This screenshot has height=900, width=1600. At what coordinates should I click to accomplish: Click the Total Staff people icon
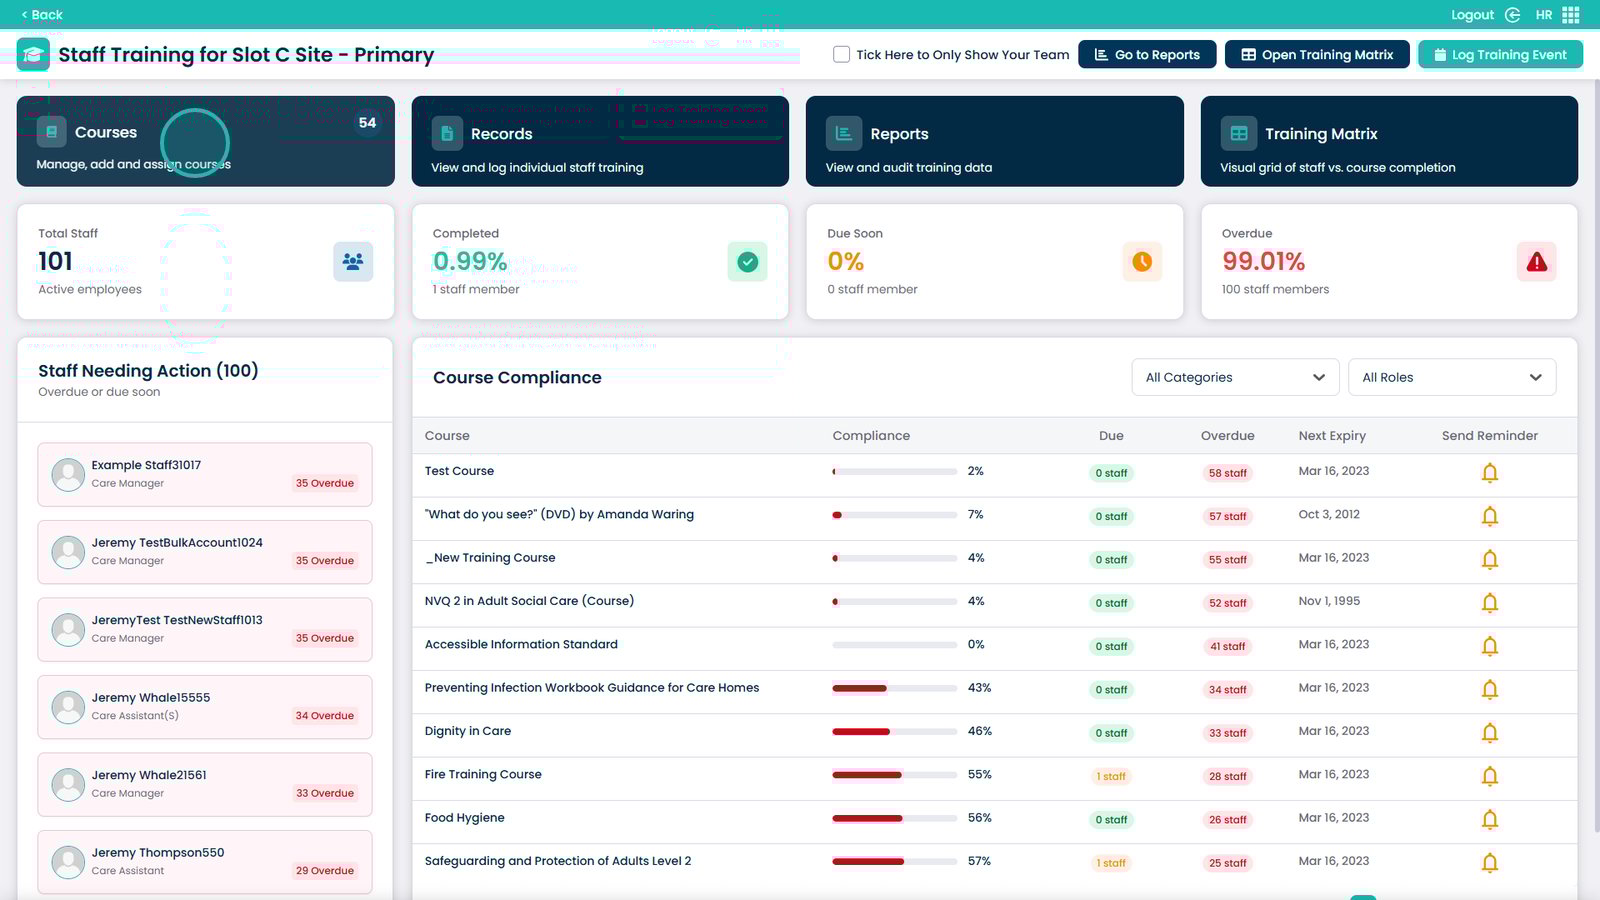353,262
